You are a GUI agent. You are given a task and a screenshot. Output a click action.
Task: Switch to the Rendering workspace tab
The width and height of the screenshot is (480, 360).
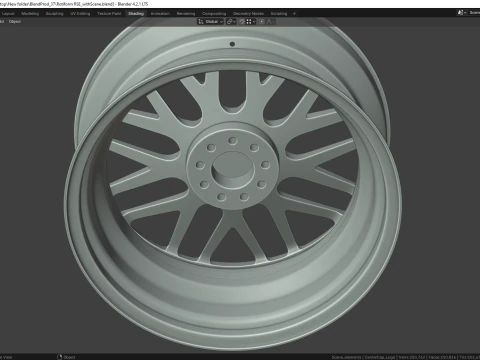tap(186, 14)
